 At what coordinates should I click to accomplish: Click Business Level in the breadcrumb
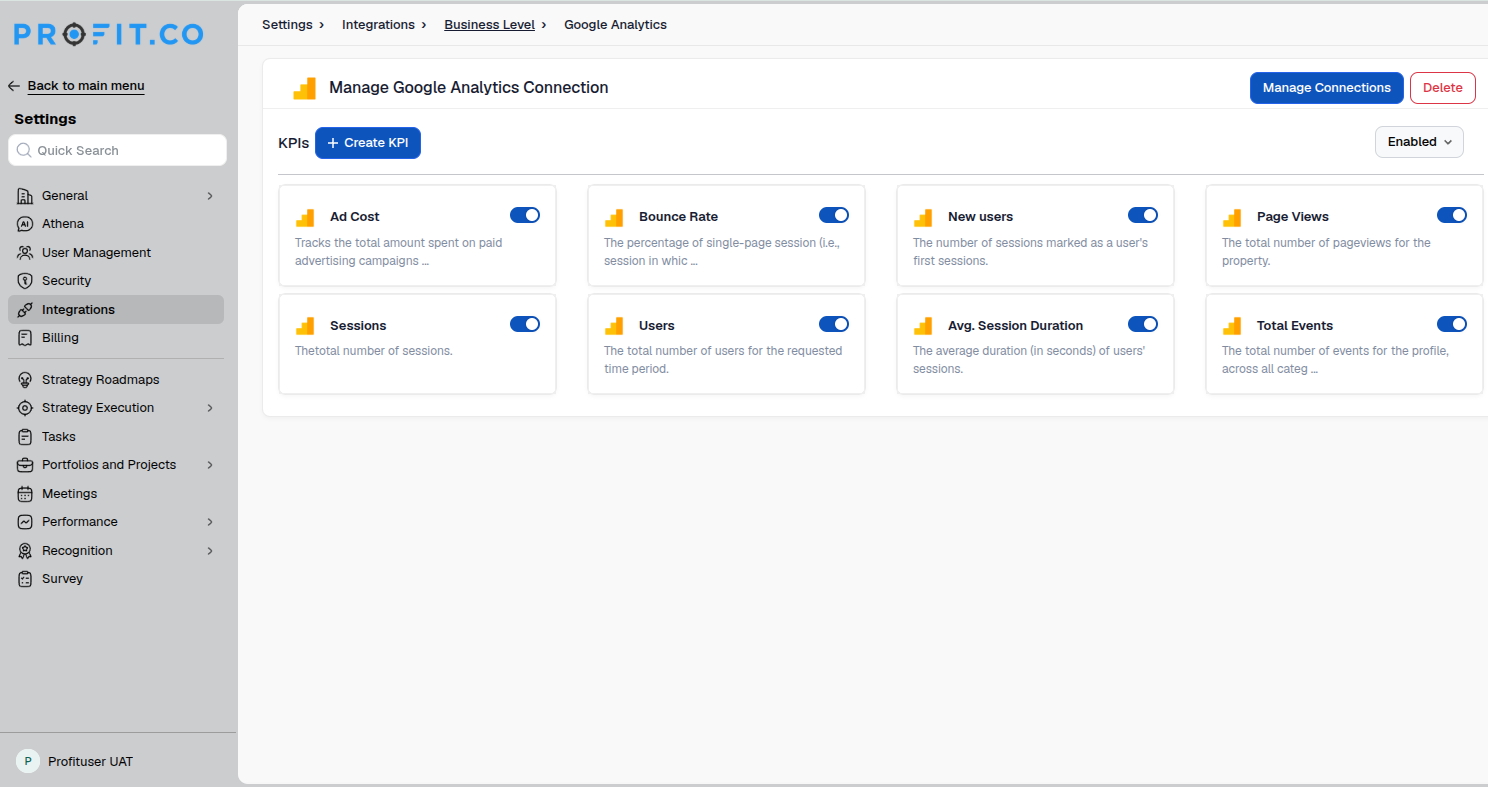(489, 25)
